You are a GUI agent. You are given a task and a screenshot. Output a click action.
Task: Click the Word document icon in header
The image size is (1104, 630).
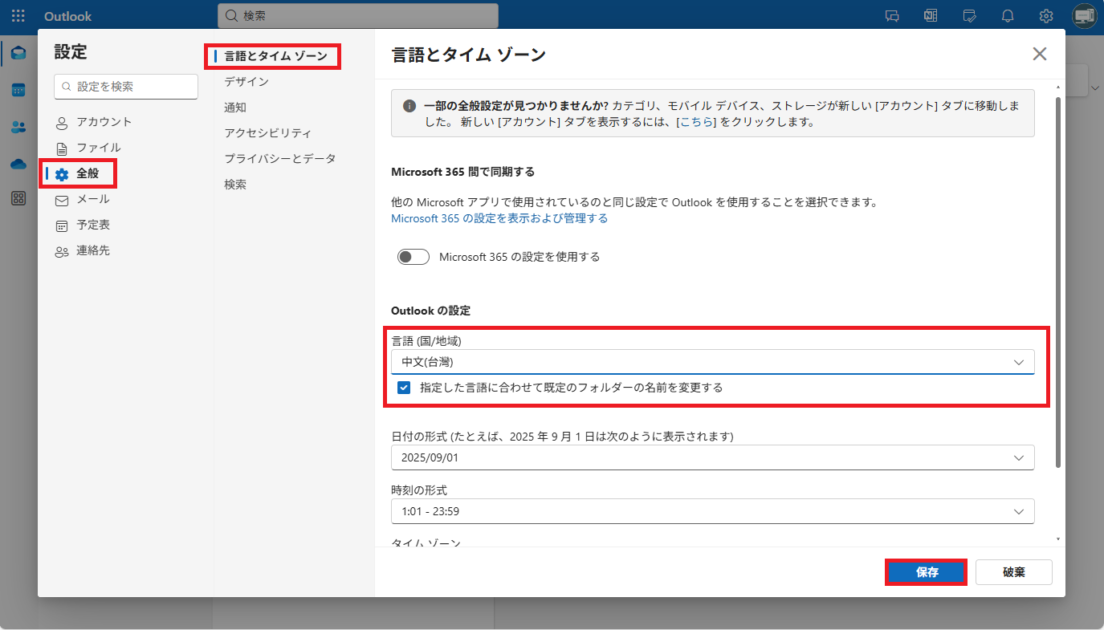tap(930, 15)
